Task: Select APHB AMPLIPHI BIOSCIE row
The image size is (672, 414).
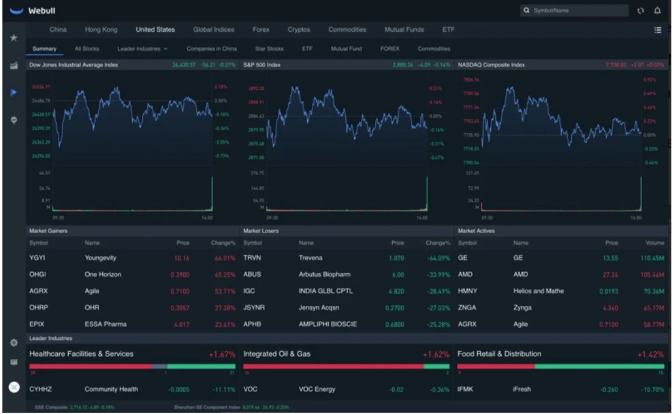Action: coord(346,324)
